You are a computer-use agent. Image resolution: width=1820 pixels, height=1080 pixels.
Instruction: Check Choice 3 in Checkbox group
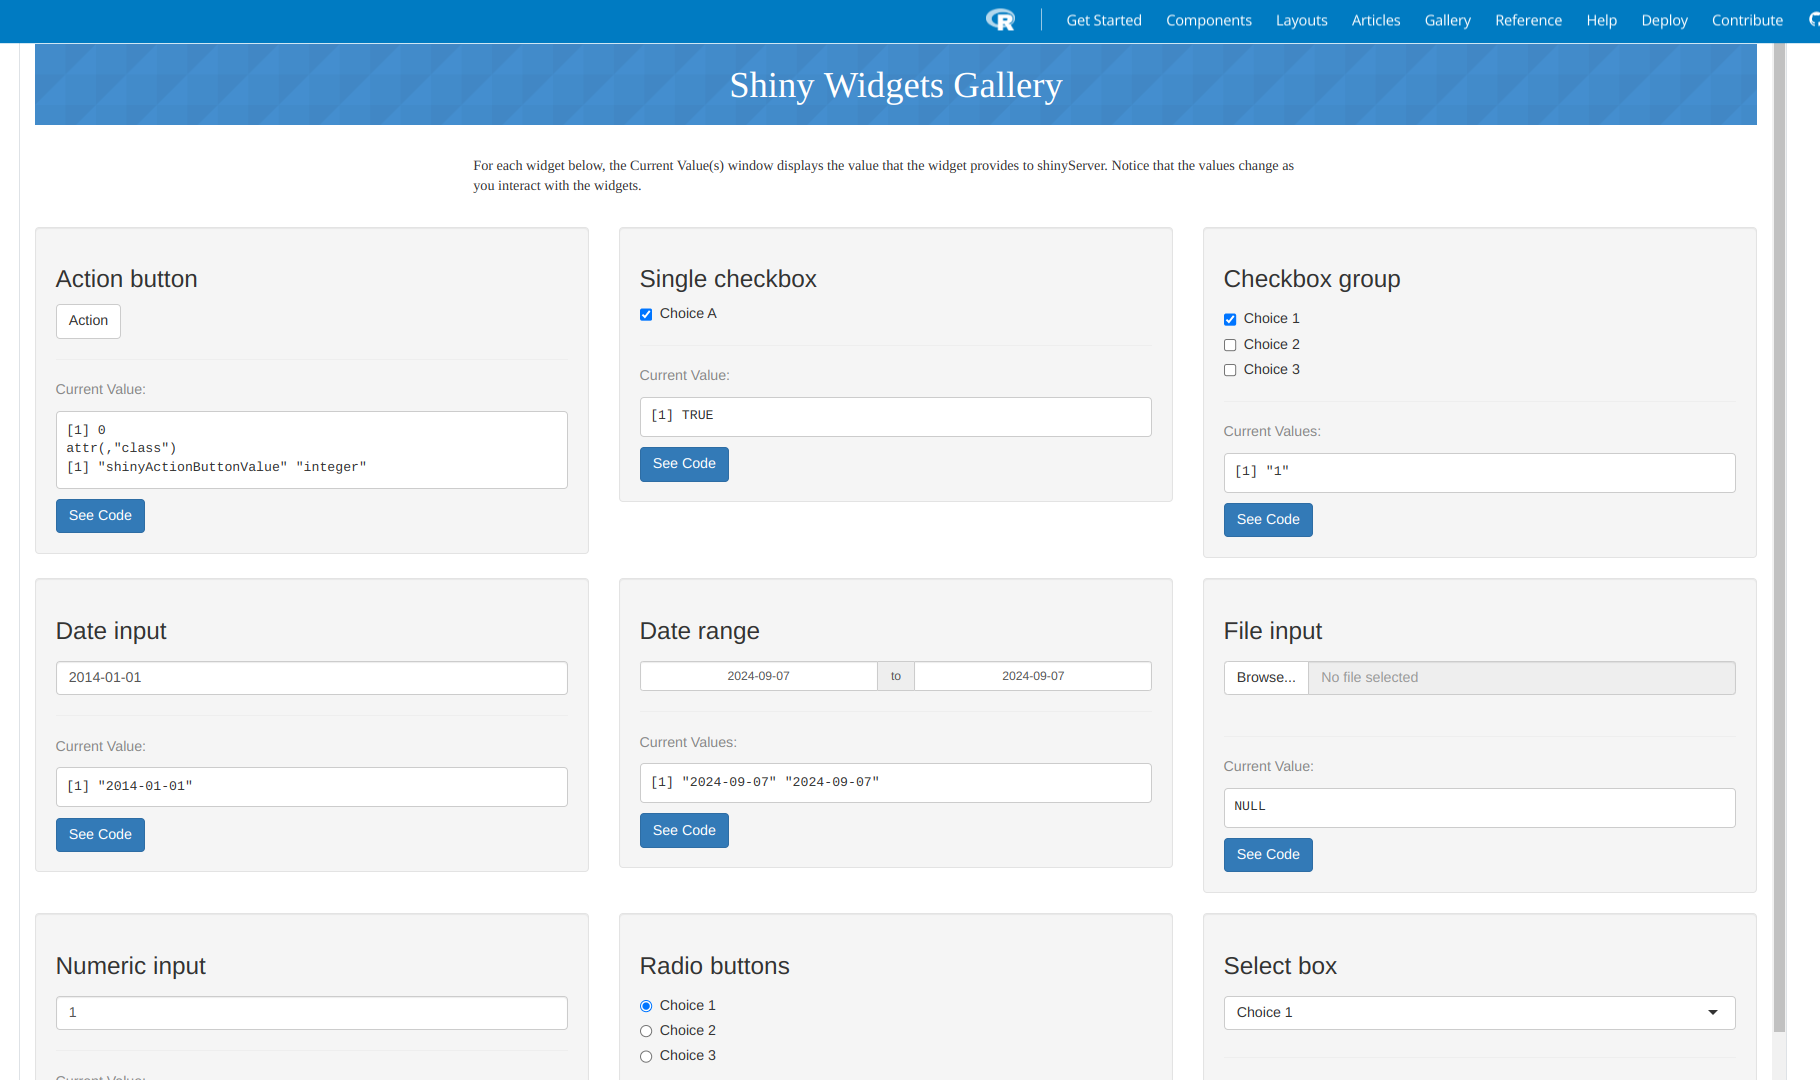pos(1230,370)
